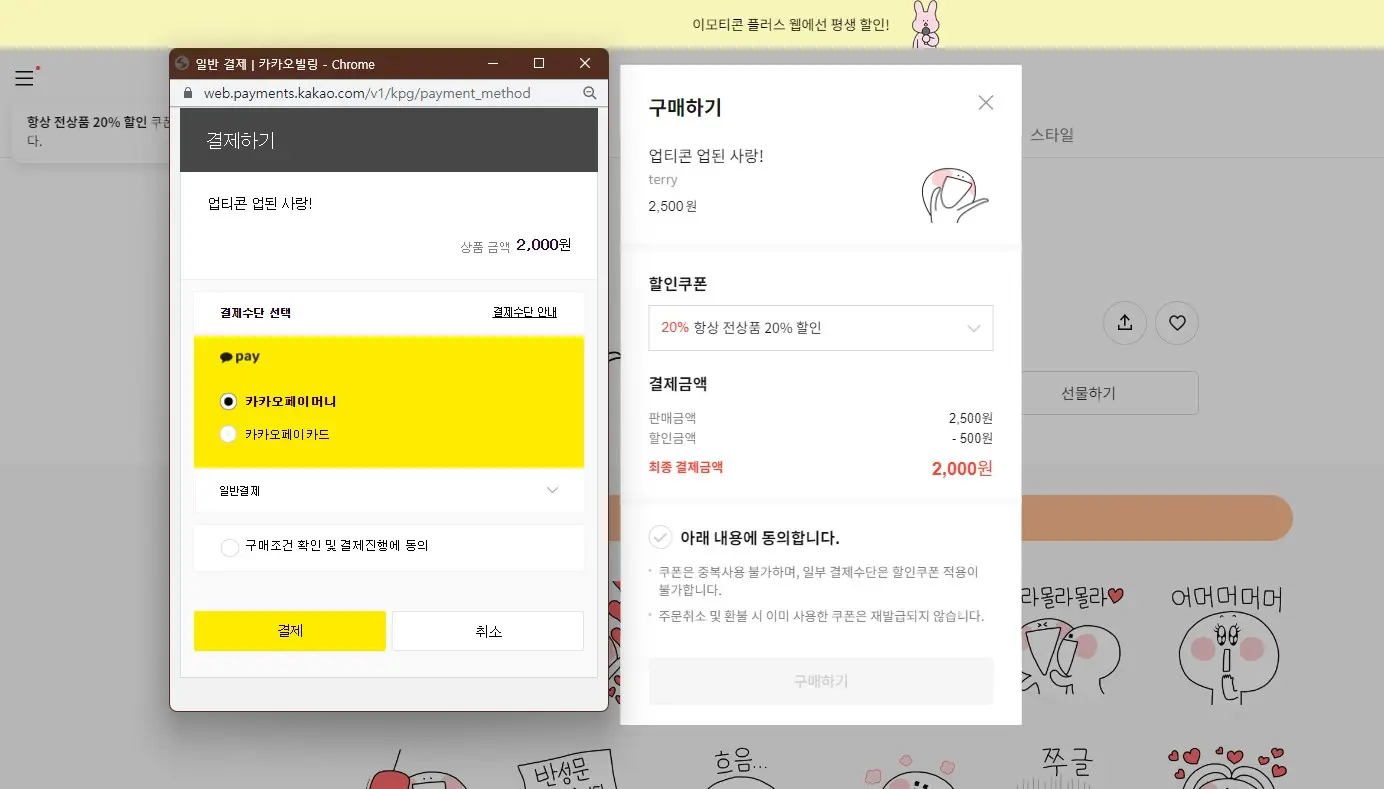Click the rabbit character in the top banner
This screenshot has width=1384, height=789.
pos(926,23)
